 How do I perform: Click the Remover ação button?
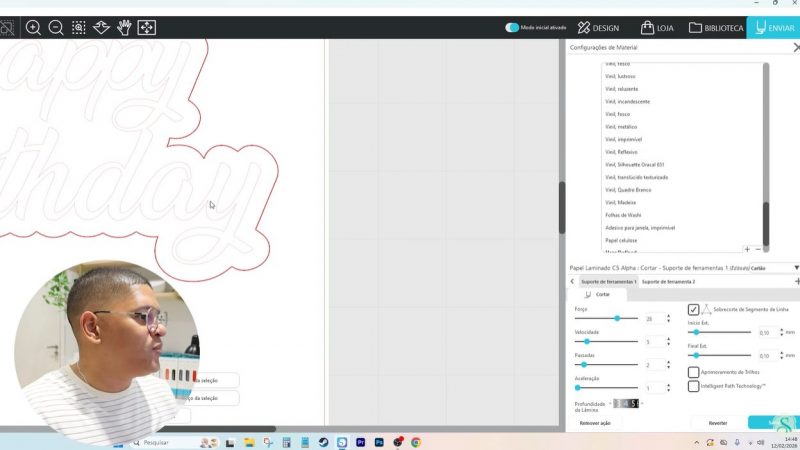tap(594, 423)
